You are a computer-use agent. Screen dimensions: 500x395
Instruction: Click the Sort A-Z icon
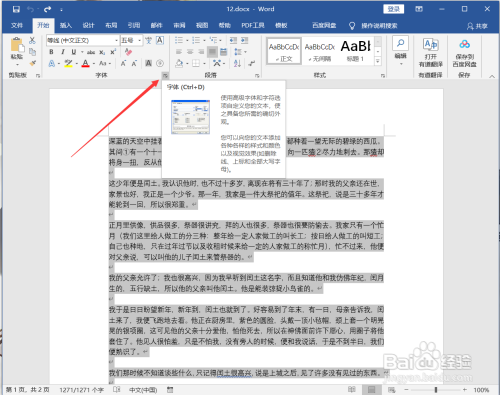coord(237,63)
